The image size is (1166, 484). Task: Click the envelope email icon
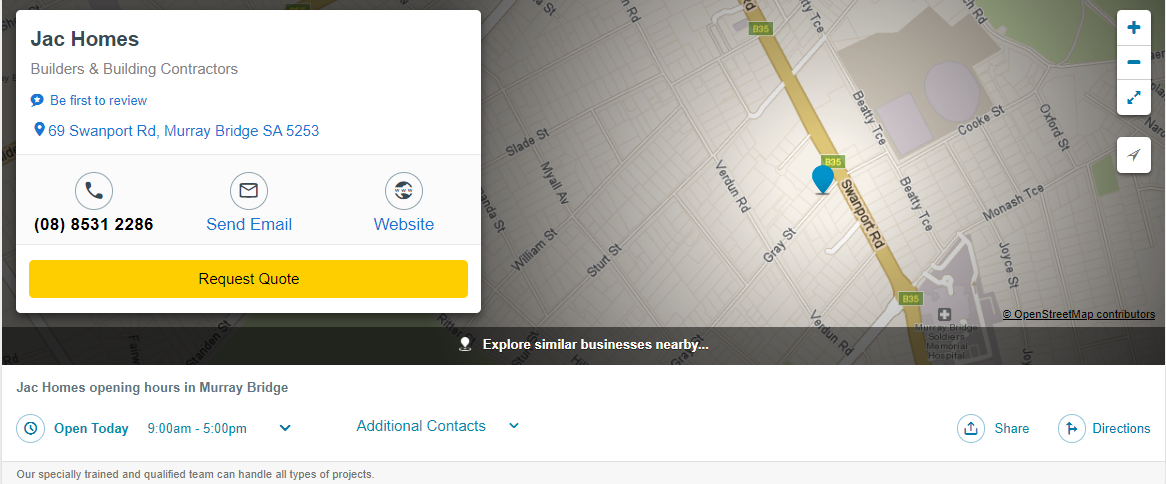click(x=248, y=191)
